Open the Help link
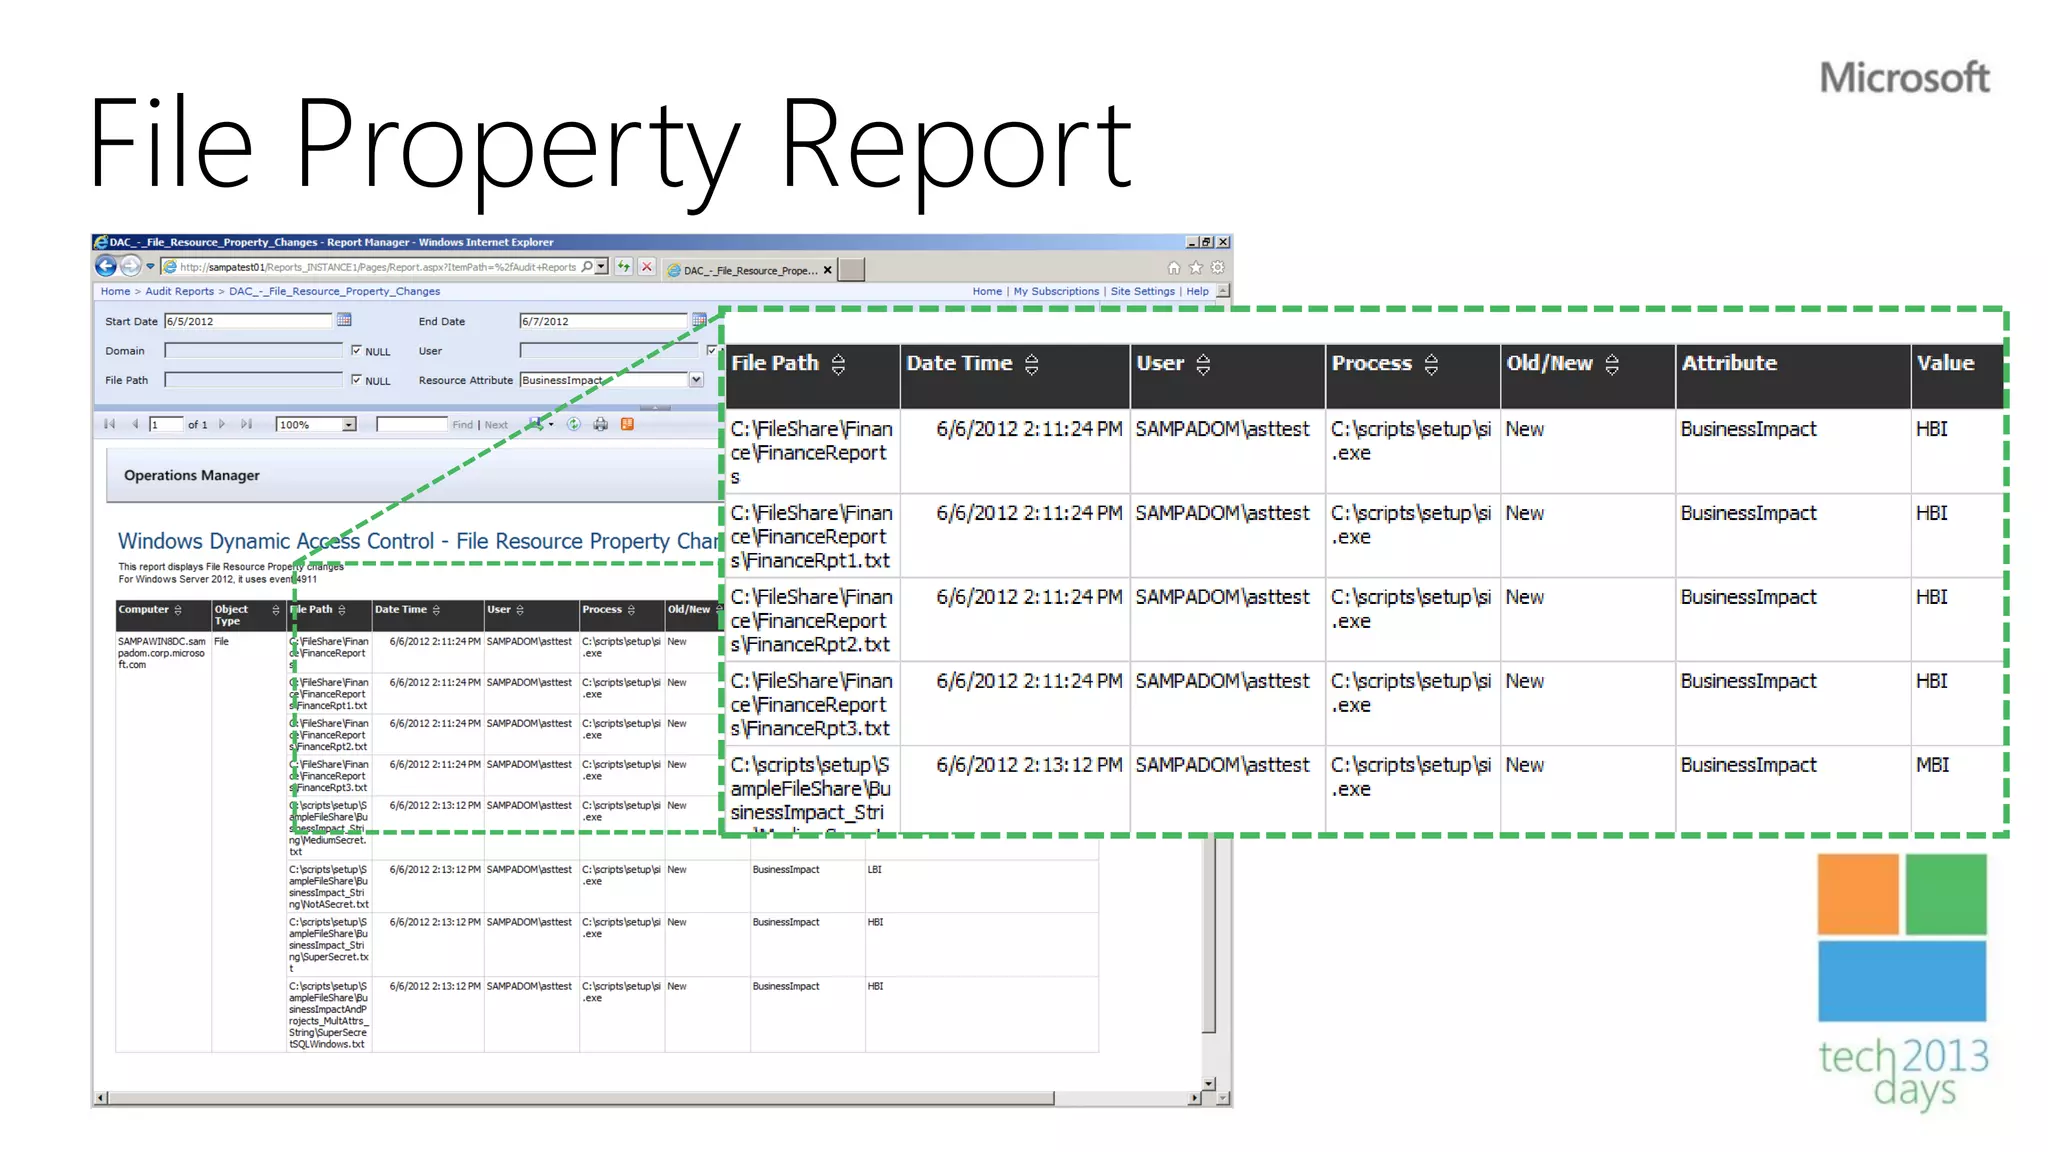The image size is (2048, 1152). click(x=1197, y=291)
